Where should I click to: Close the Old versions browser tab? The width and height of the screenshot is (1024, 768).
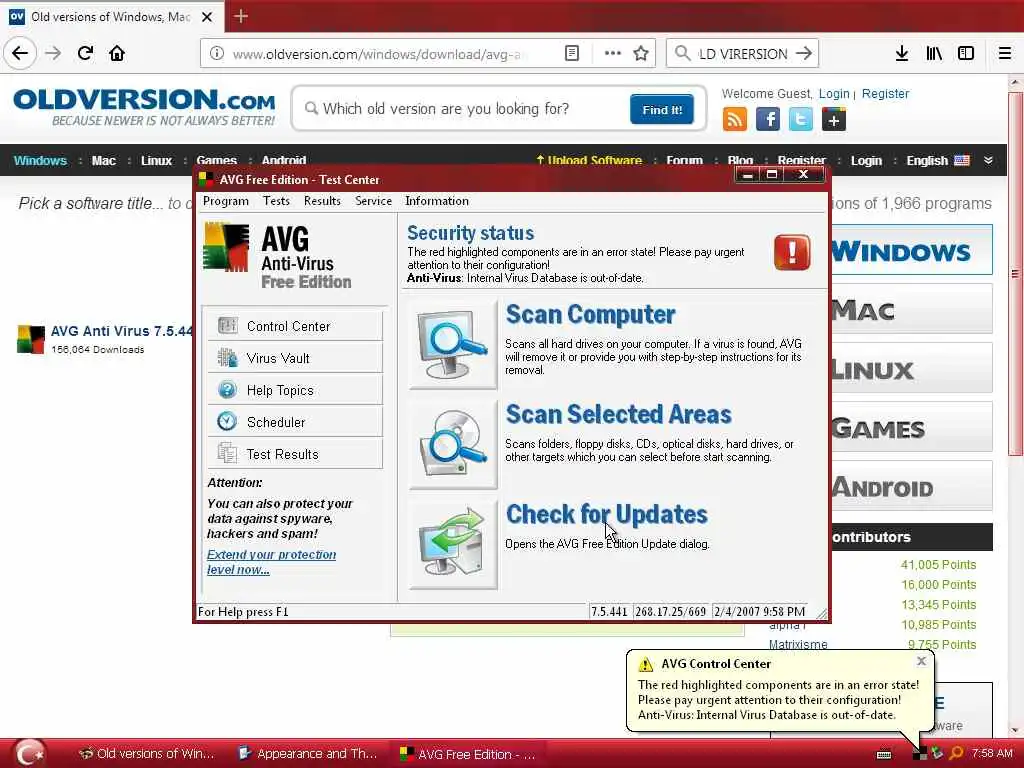(207, 17)
